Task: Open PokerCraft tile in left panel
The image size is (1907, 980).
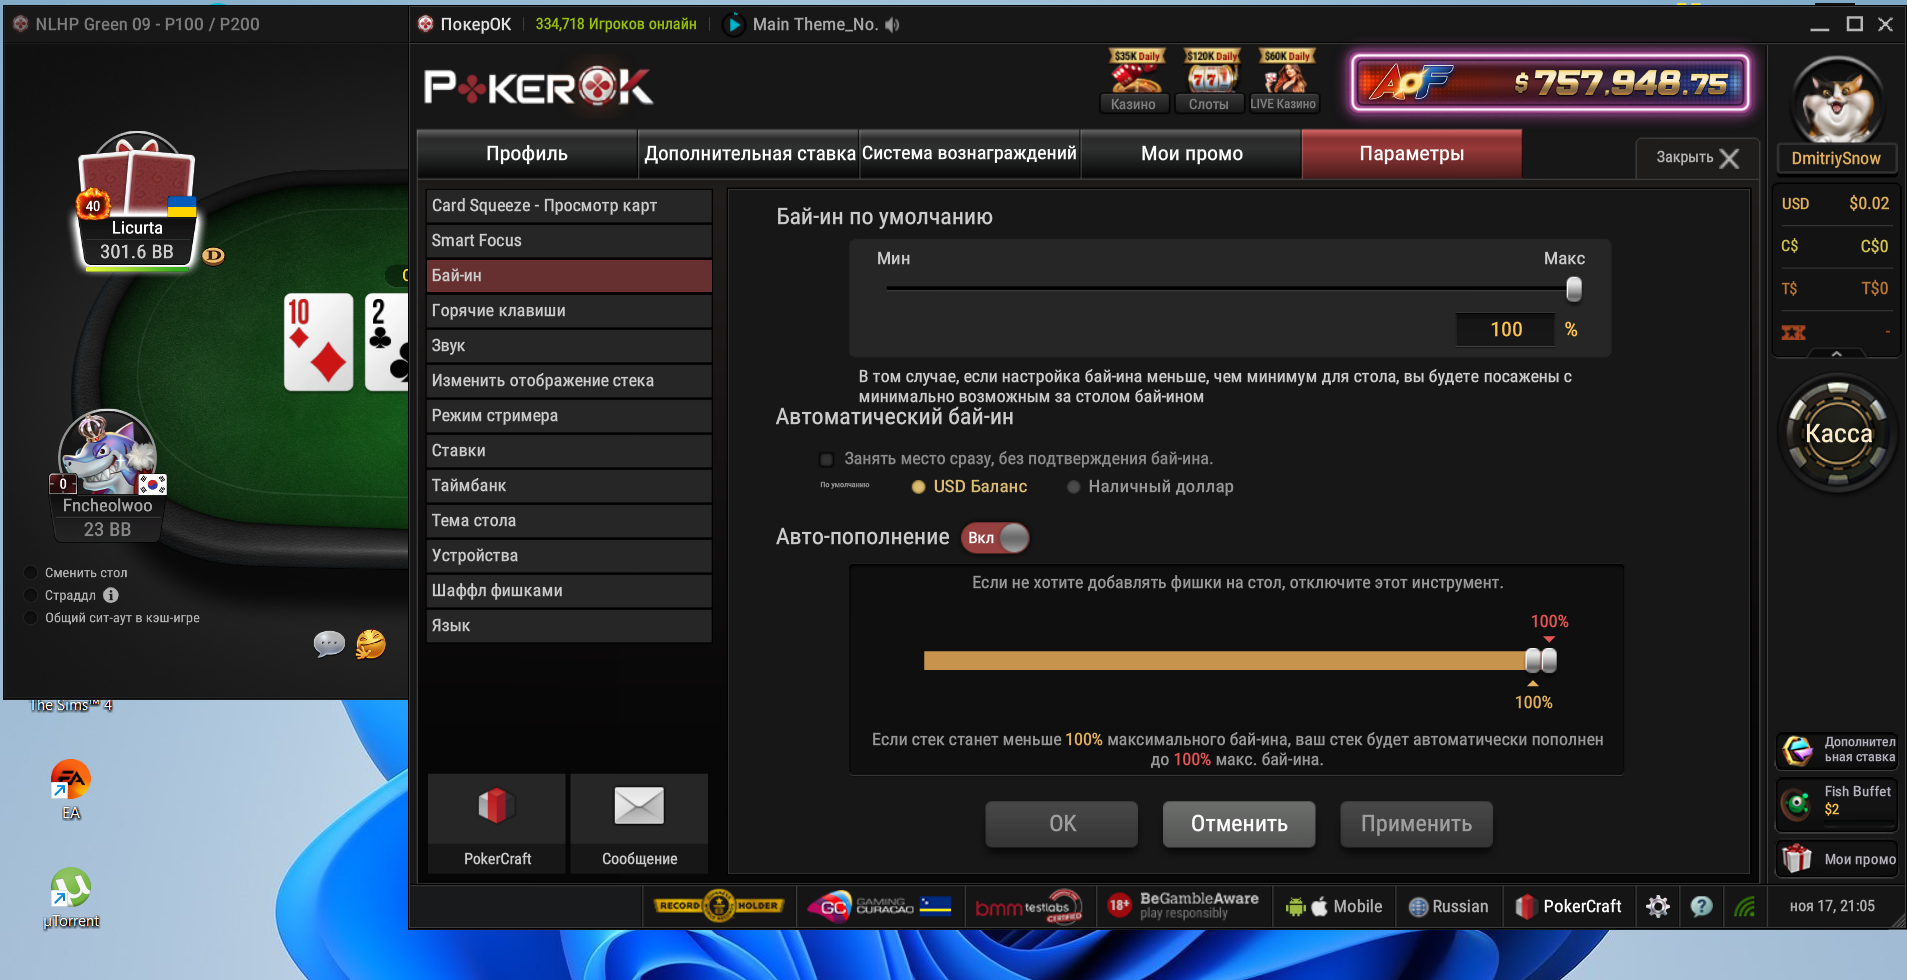Action: pyautogui.click(x=497, y=823)
